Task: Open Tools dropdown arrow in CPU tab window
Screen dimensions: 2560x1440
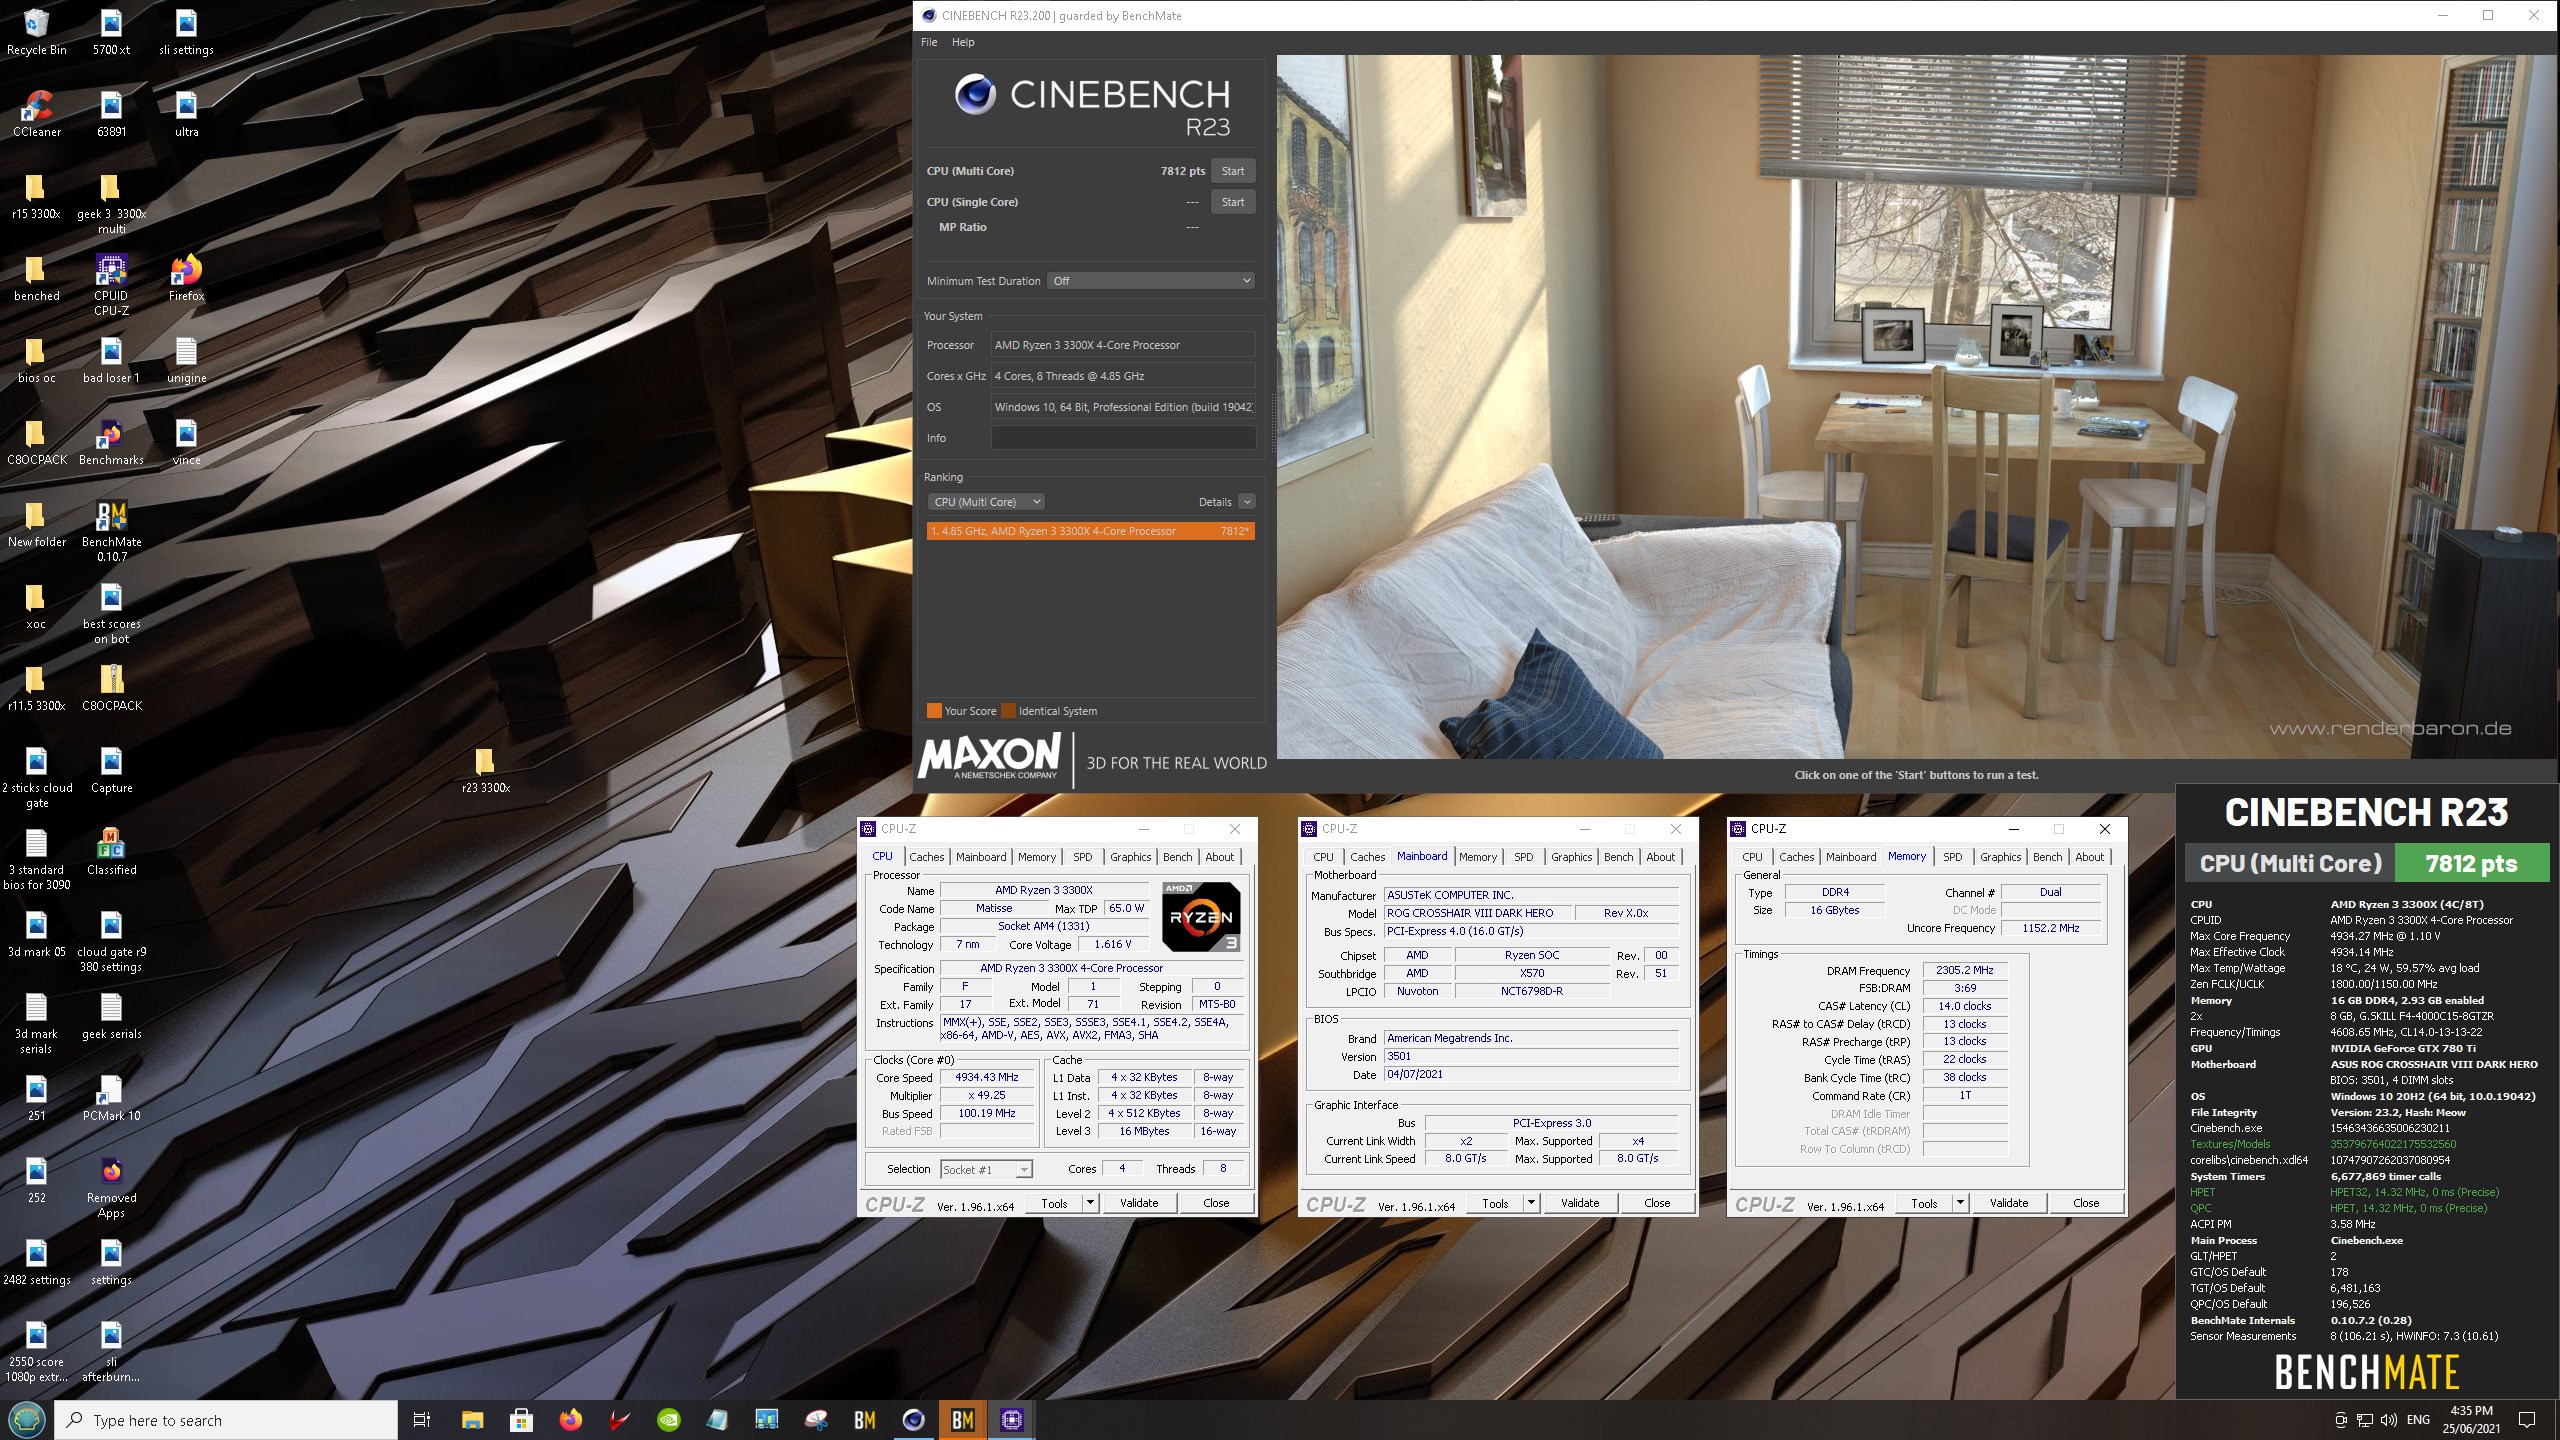Action: point(1090,1203)
